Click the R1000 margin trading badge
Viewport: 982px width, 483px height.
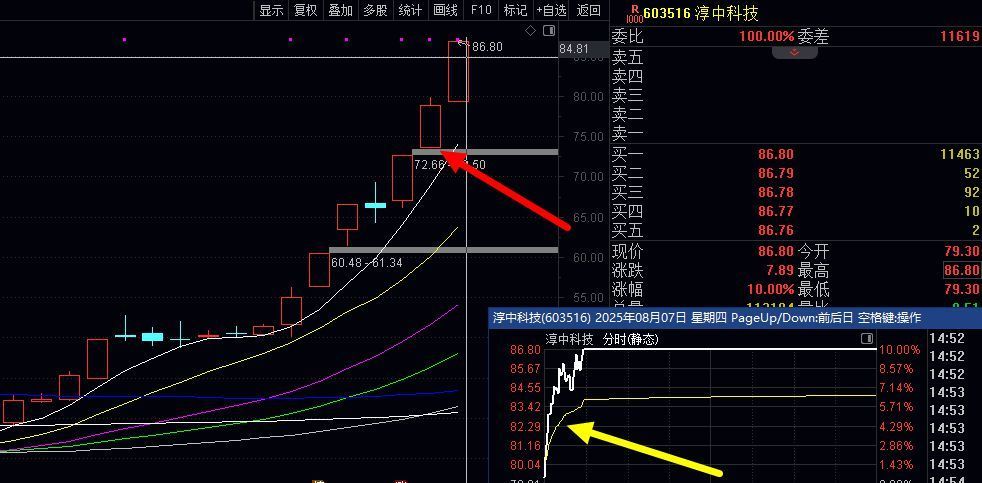[x=635, y=13]
